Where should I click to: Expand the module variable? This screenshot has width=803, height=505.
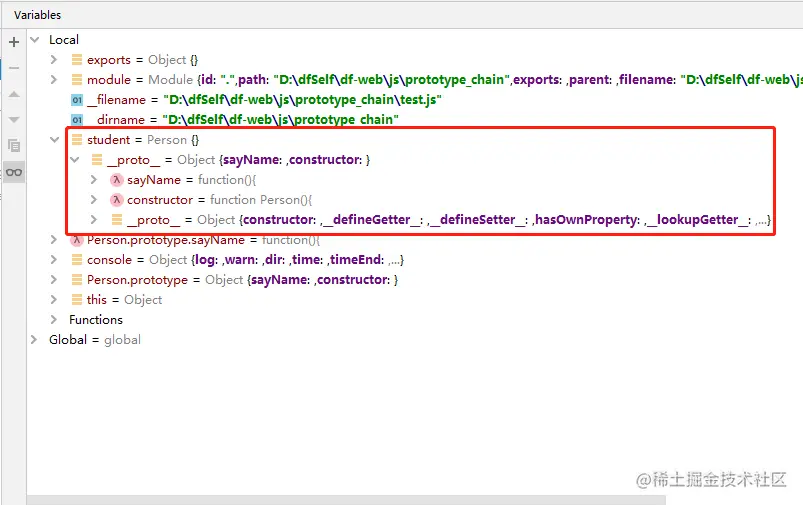point(54,79)
